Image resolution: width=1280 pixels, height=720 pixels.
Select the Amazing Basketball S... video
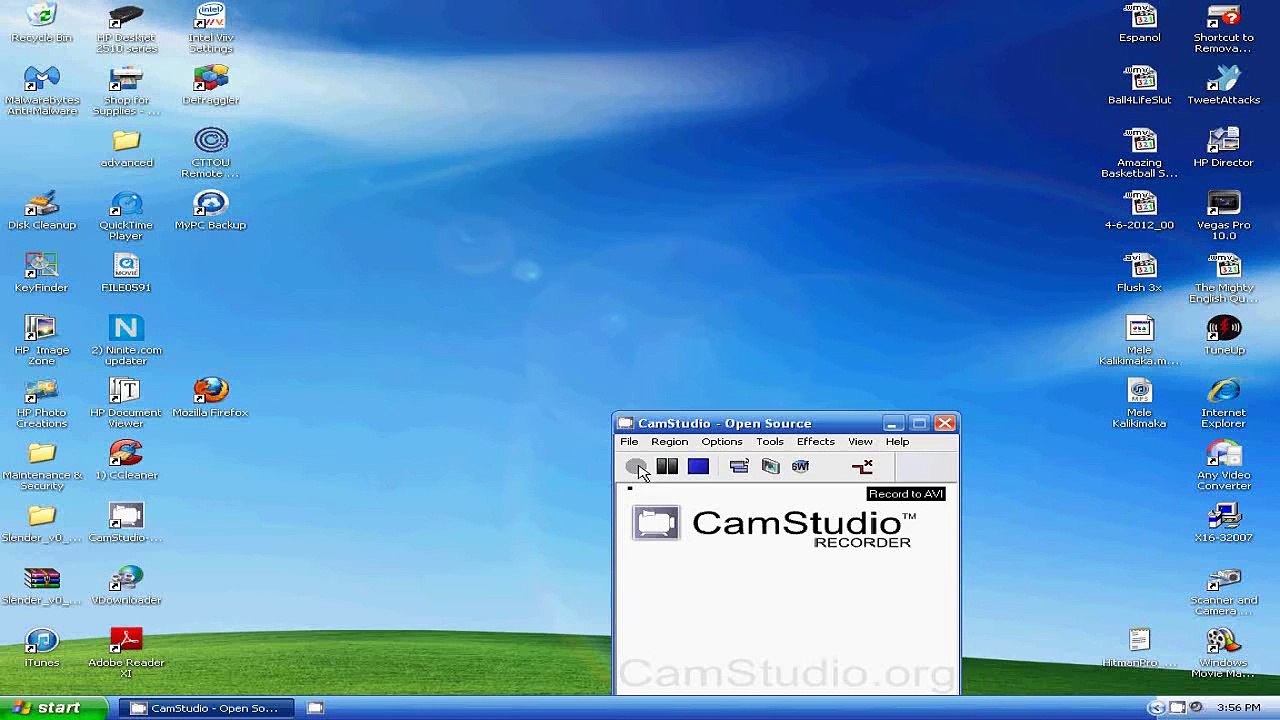(x=1140, y=153)
